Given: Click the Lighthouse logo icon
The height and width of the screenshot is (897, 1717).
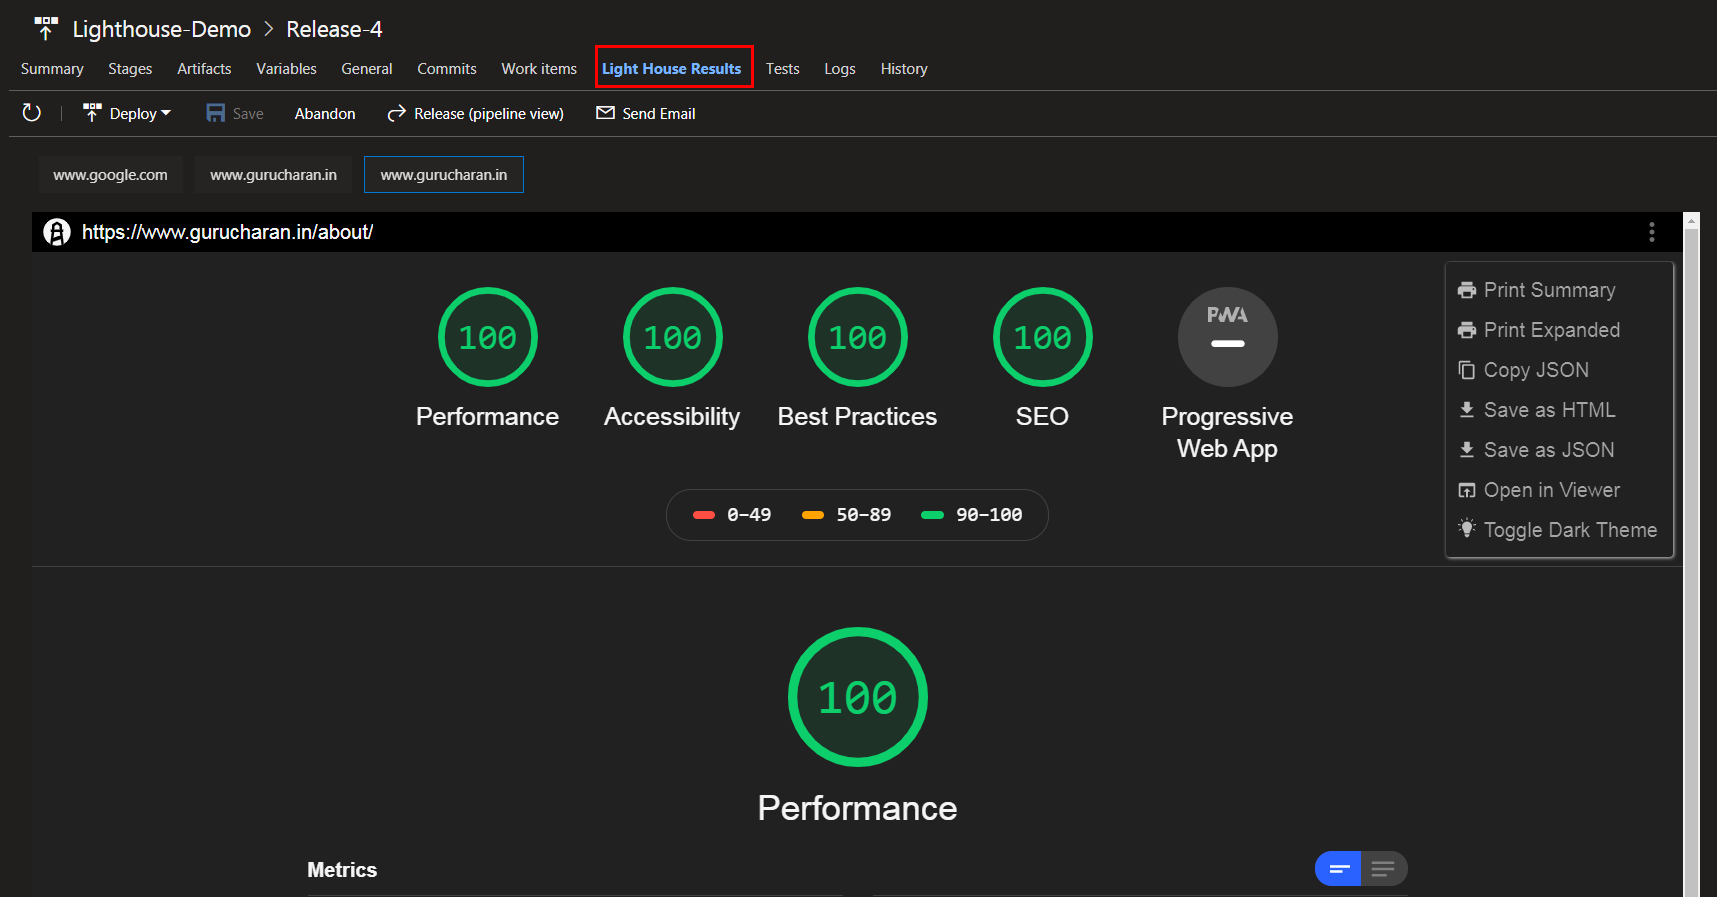Looking at the screenshot, I should [x=57, y=232].
